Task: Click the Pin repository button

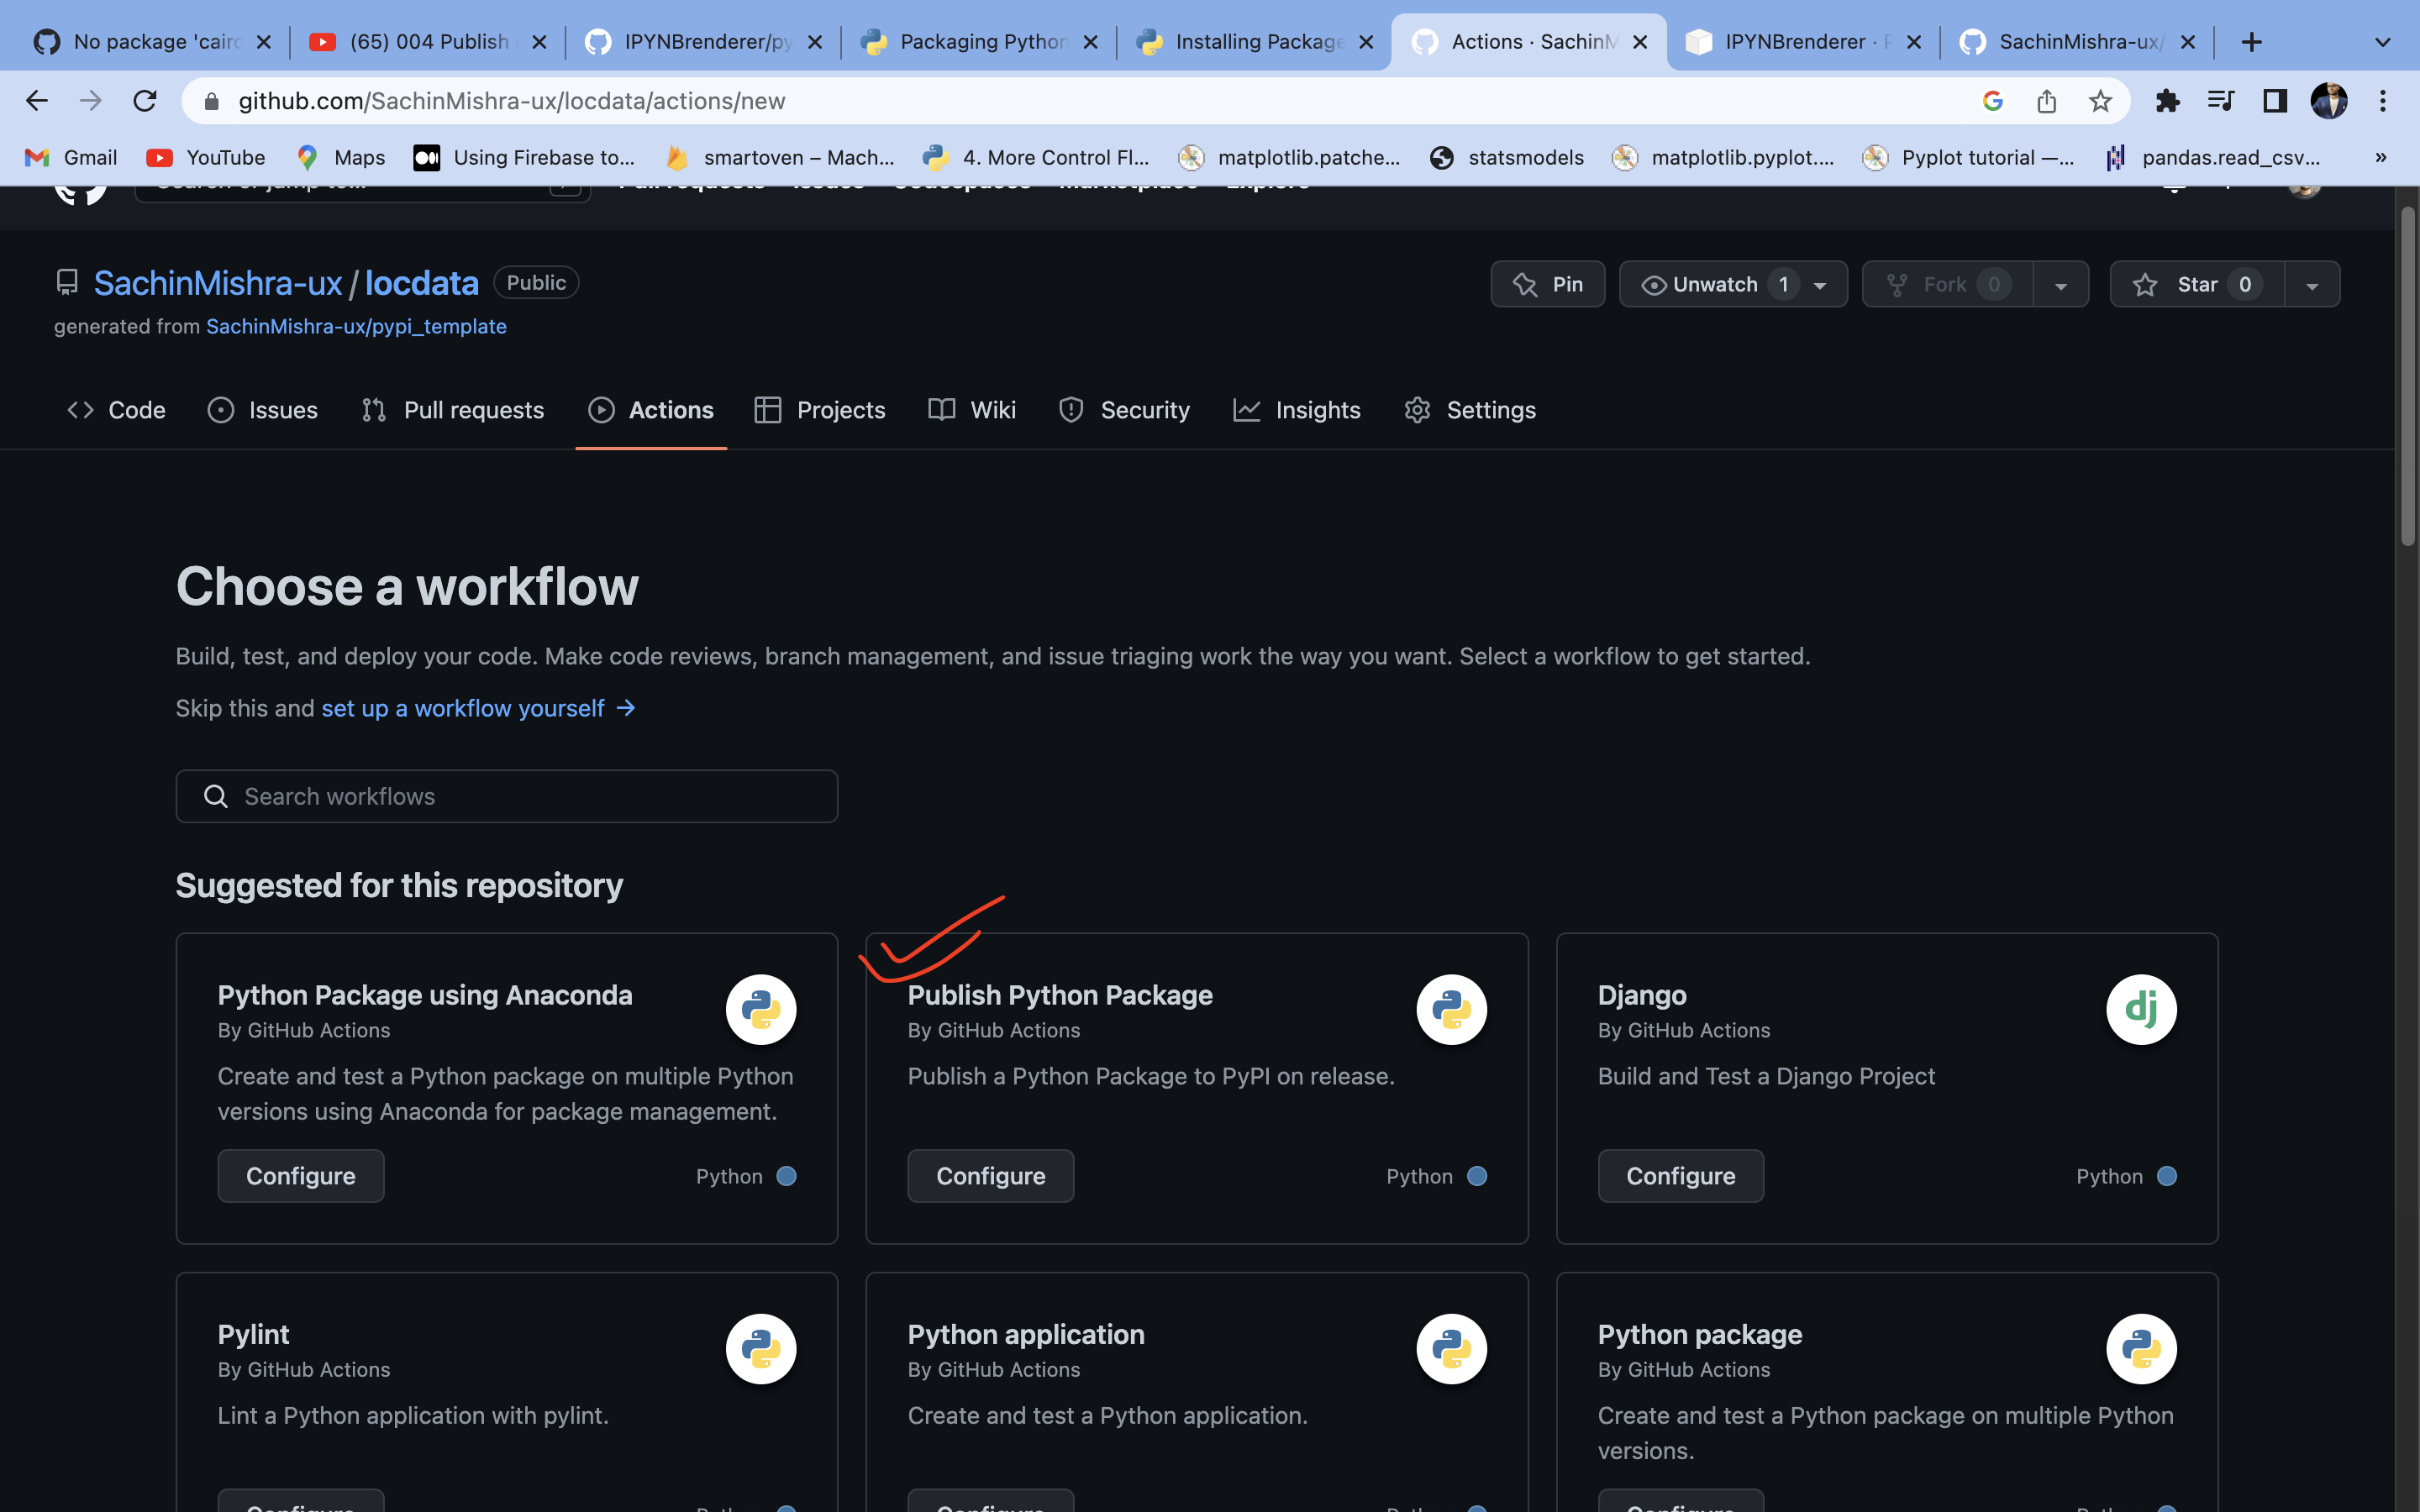Action: tap(1547, 284)
